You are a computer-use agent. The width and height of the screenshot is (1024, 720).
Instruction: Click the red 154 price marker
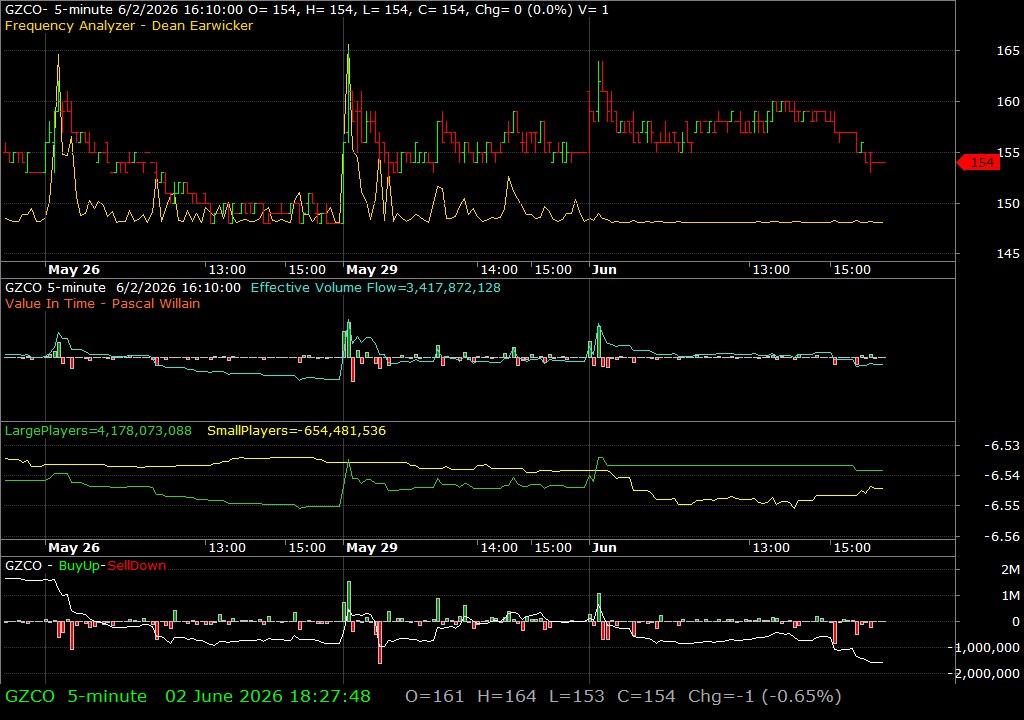[978, 163]
